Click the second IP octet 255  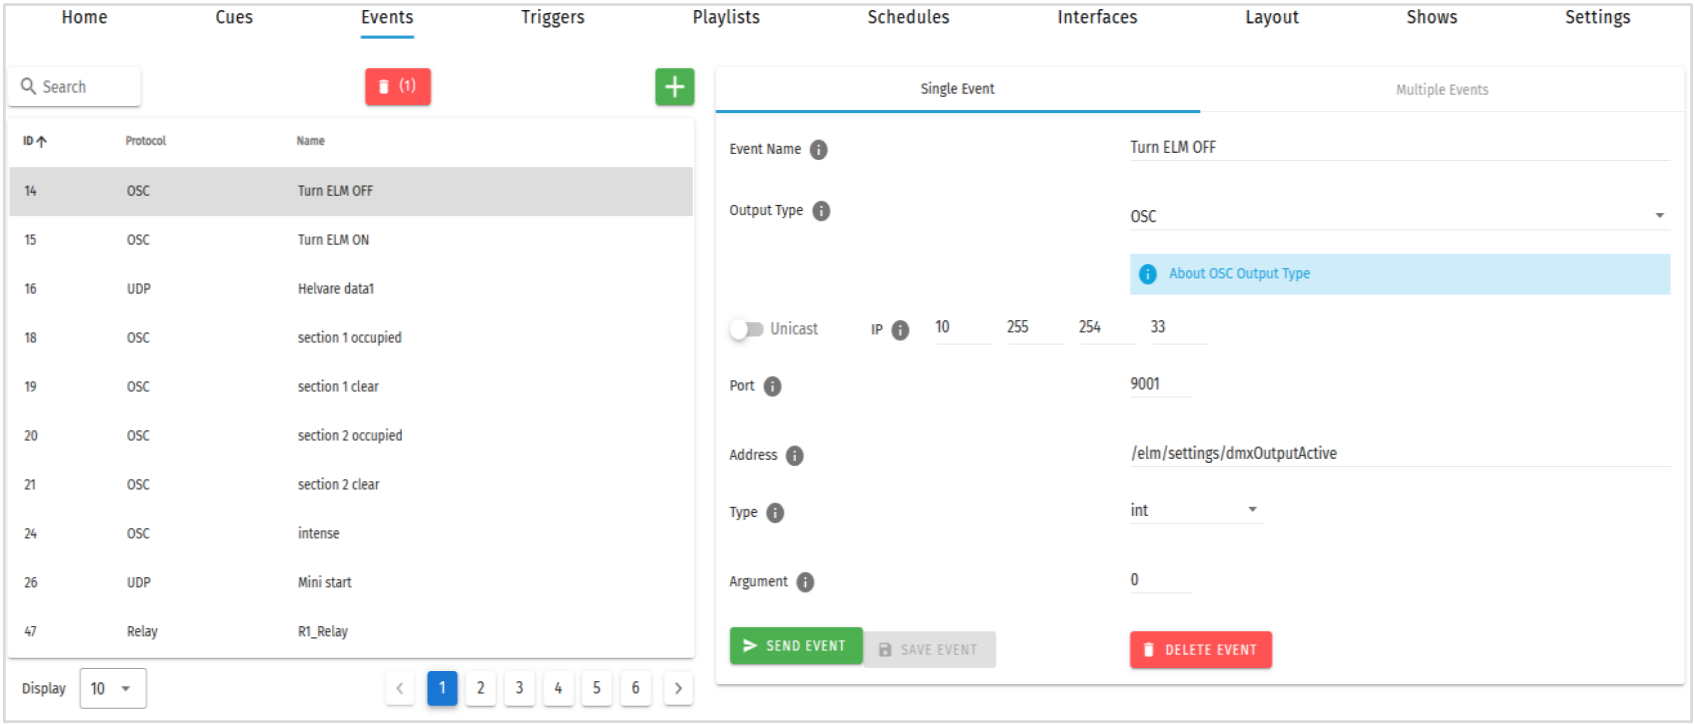[1036, 328]
